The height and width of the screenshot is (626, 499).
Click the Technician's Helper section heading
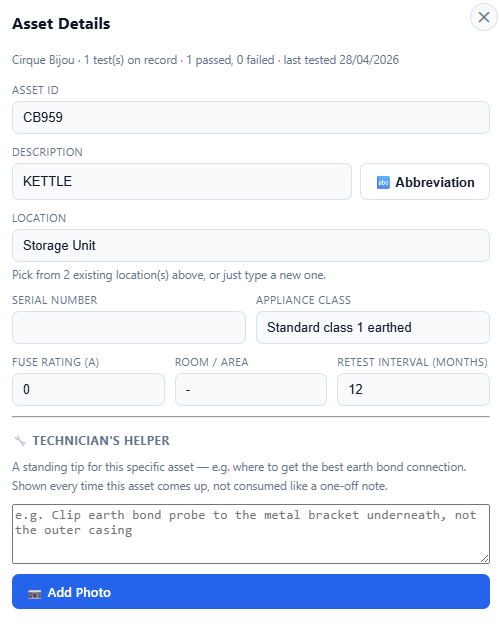101,440
